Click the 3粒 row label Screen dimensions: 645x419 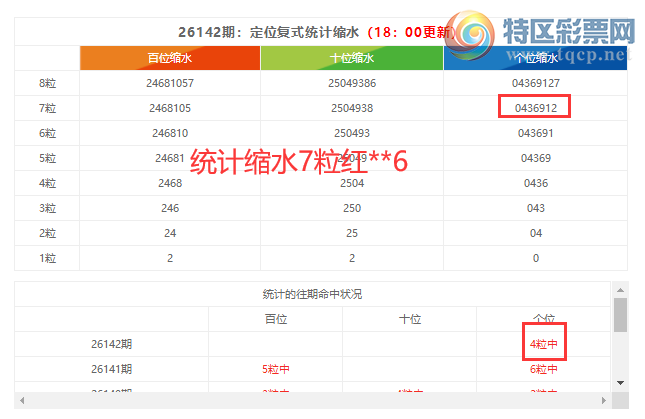pos(47,208)
